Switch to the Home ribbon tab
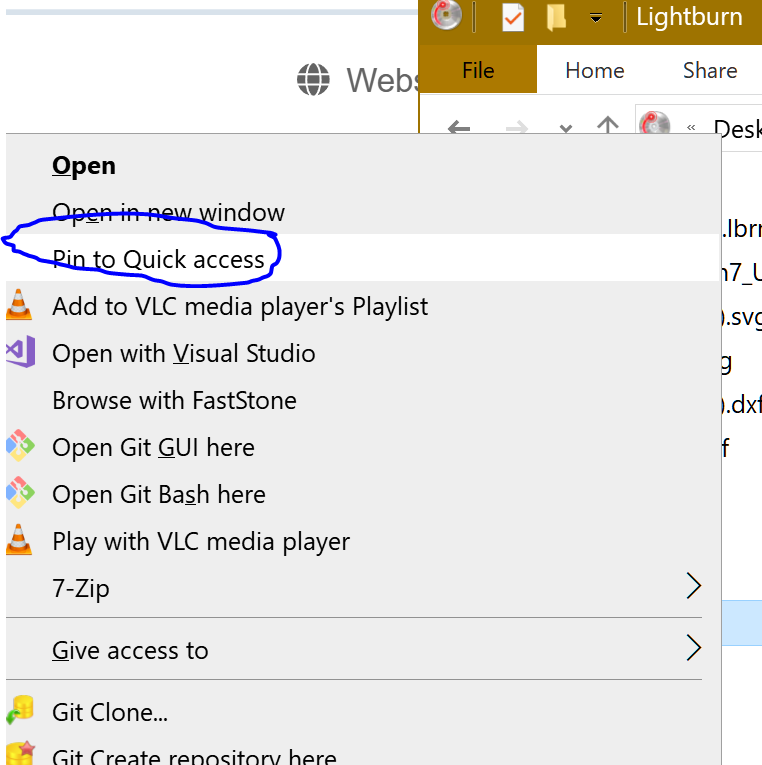Screen dimensions: 762x765 (x=594, y=70)
